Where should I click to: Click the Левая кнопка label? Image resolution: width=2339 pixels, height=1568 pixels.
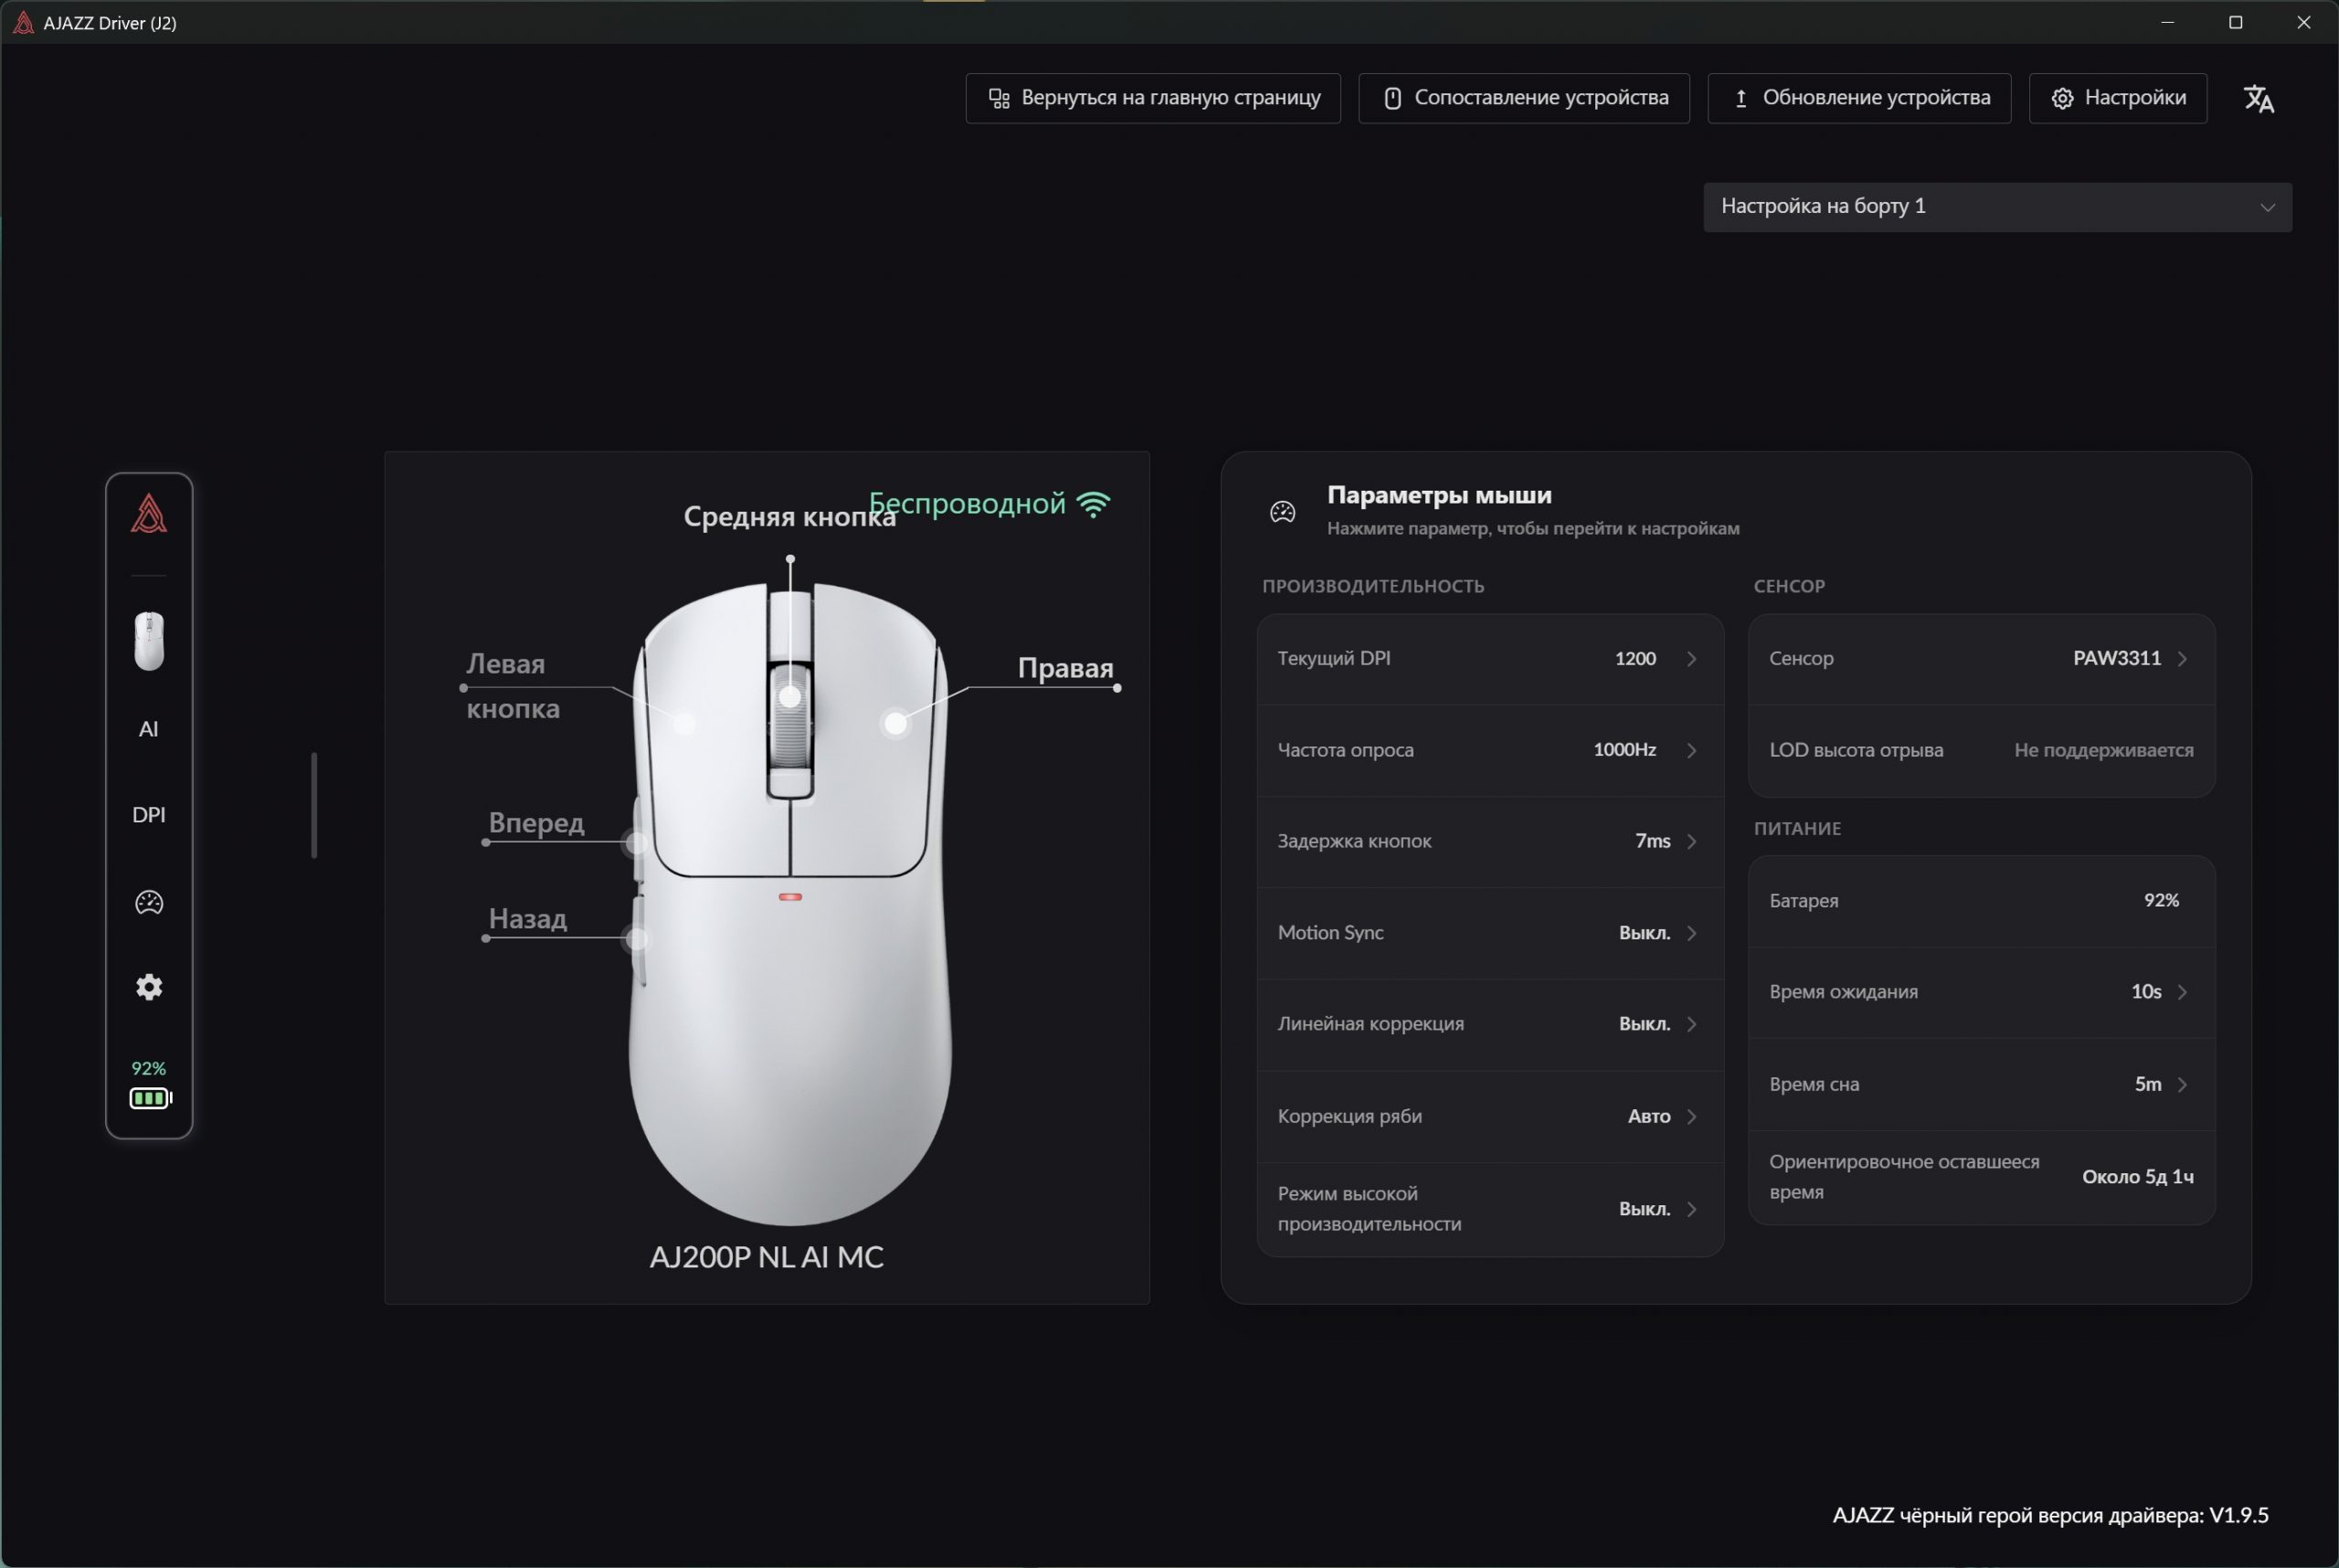pos(513,686)
